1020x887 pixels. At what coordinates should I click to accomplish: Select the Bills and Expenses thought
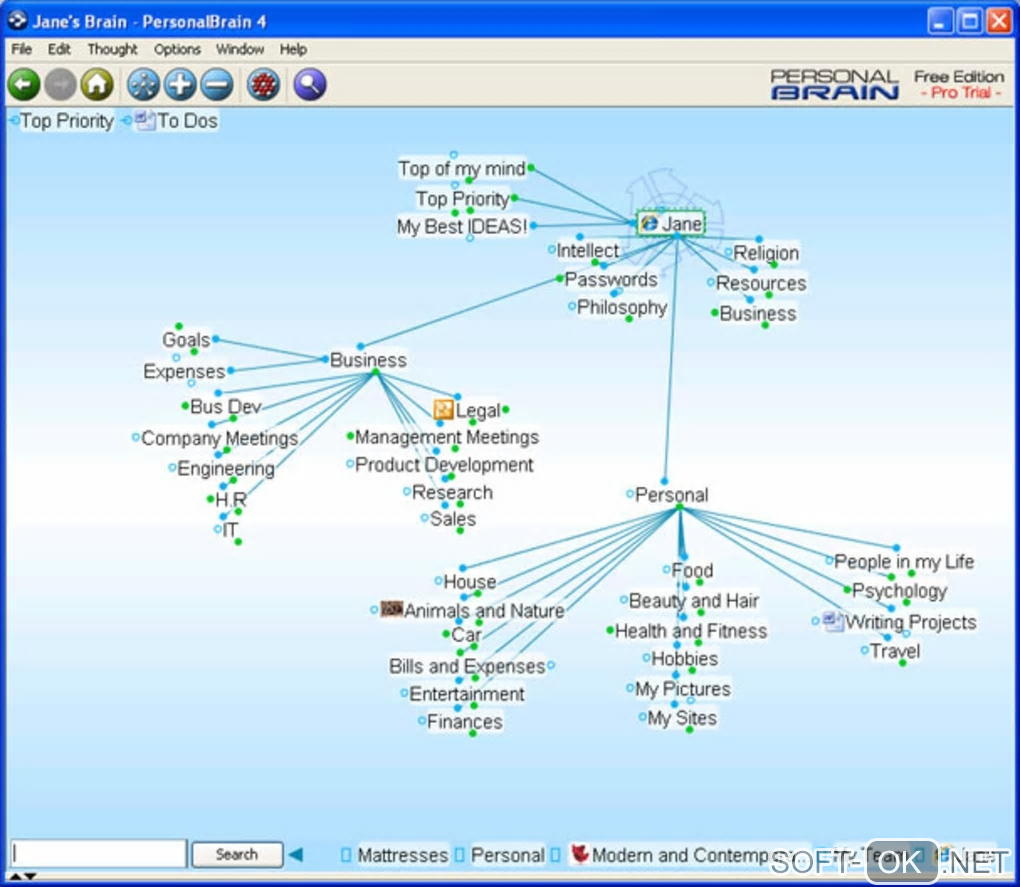(x=467, y=666)
